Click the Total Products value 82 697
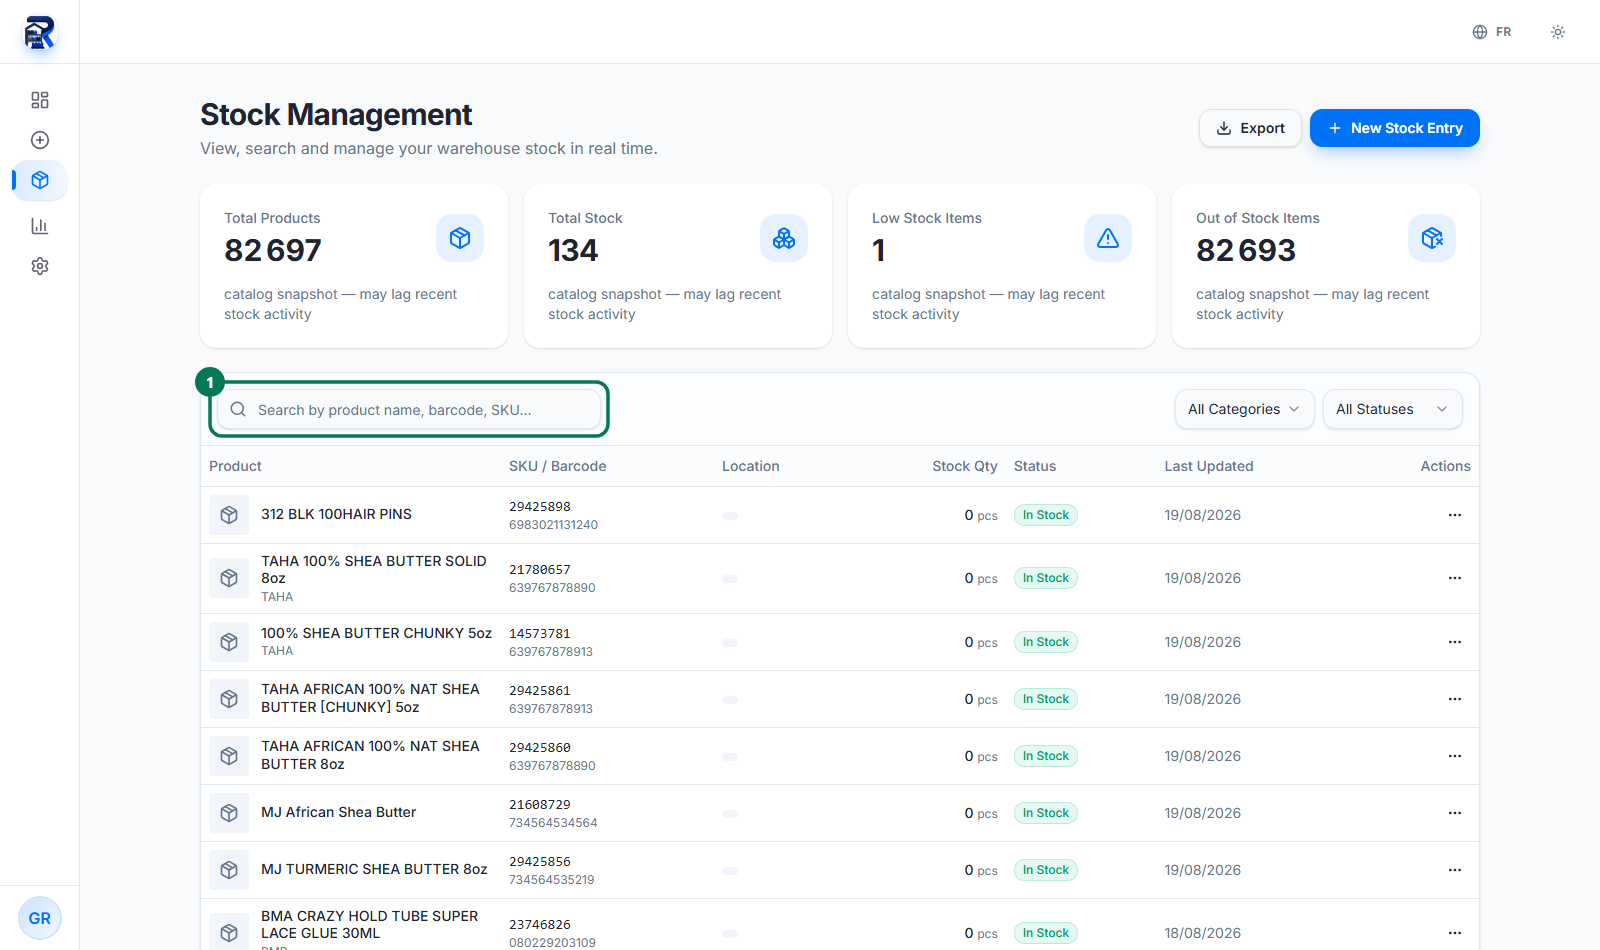 (x=273, y=250)
